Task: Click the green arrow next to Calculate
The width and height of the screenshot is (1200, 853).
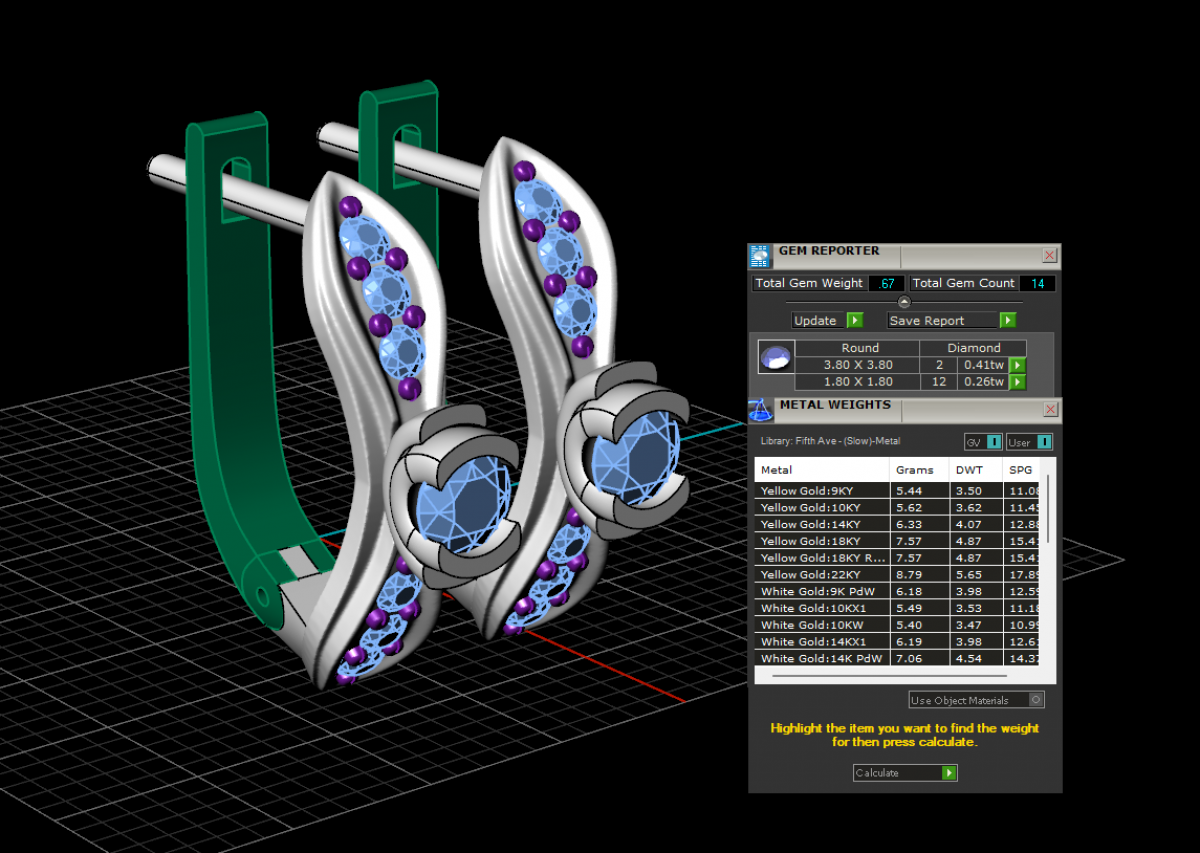Action: [x=948, y=773]
